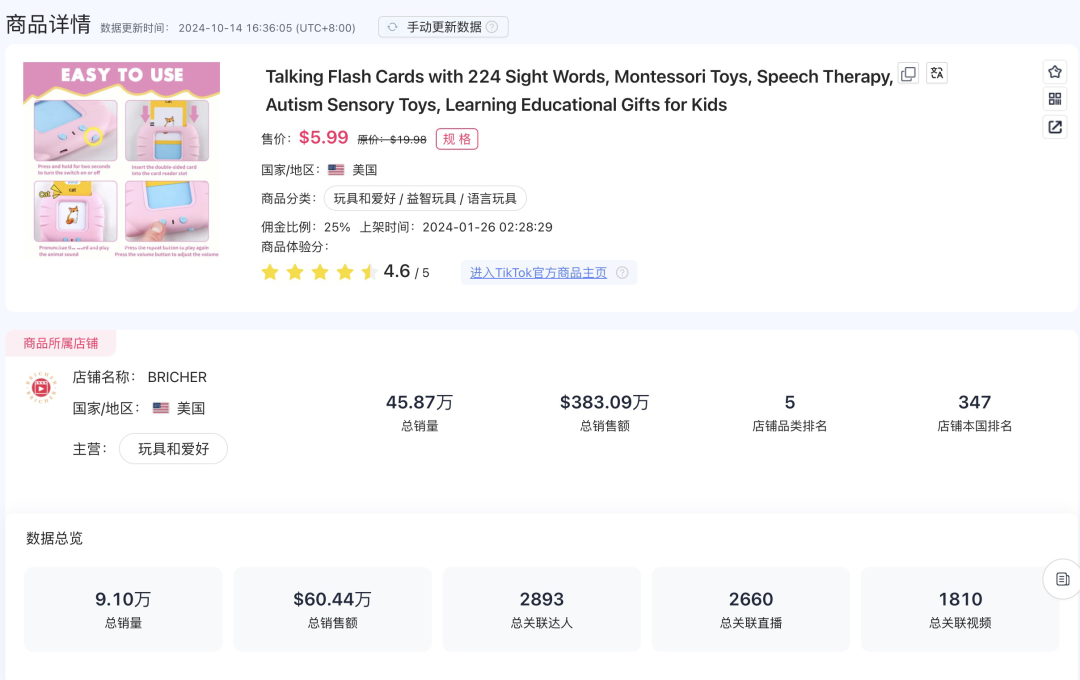
Task: Click the 玩具和爱好 main category pill
Action: coord(173,449)
